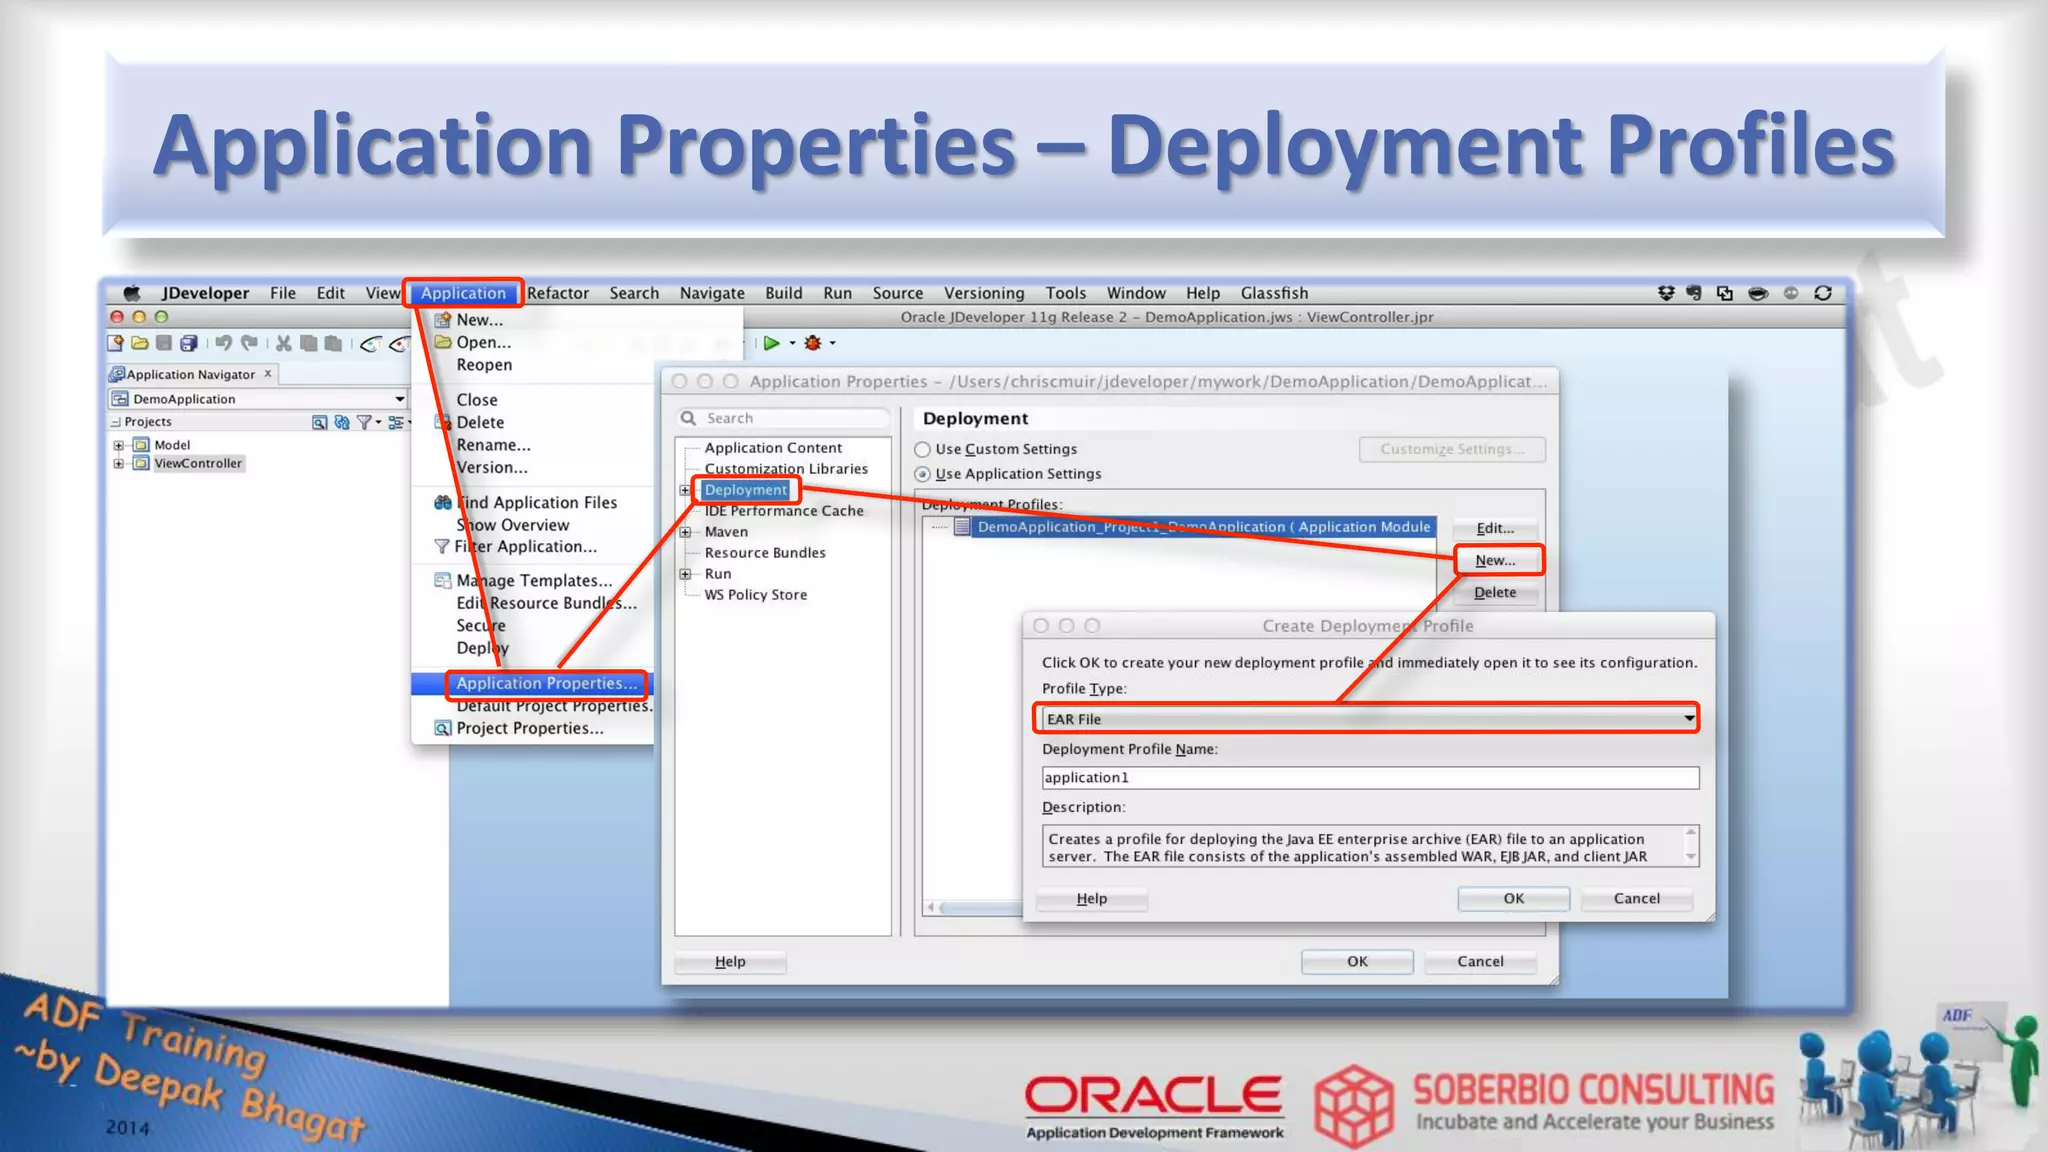Click the Debug bug icon
Viewport: 2048px width, 1152px height.
point(813,343)
